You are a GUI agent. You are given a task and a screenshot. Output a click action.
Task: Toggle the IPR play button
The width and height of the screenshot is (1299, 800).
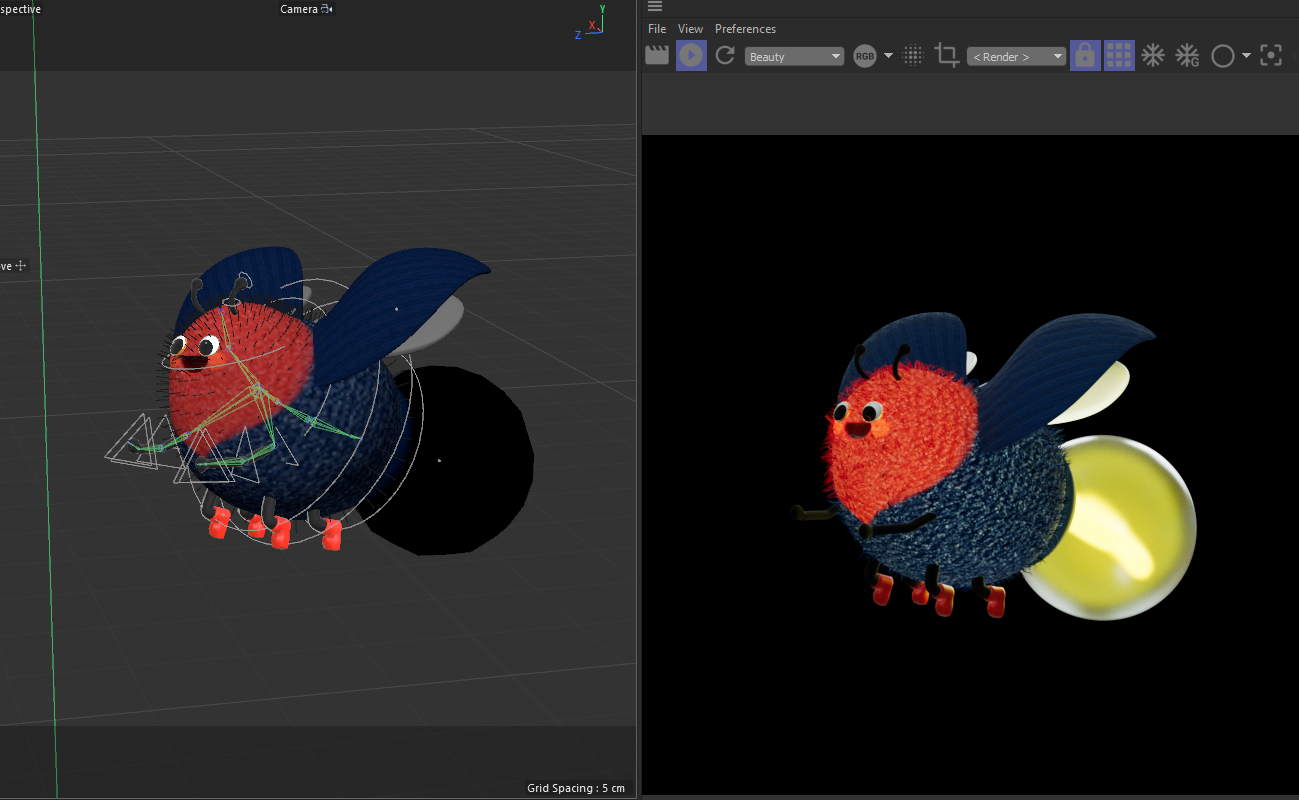tap(691, 55)
